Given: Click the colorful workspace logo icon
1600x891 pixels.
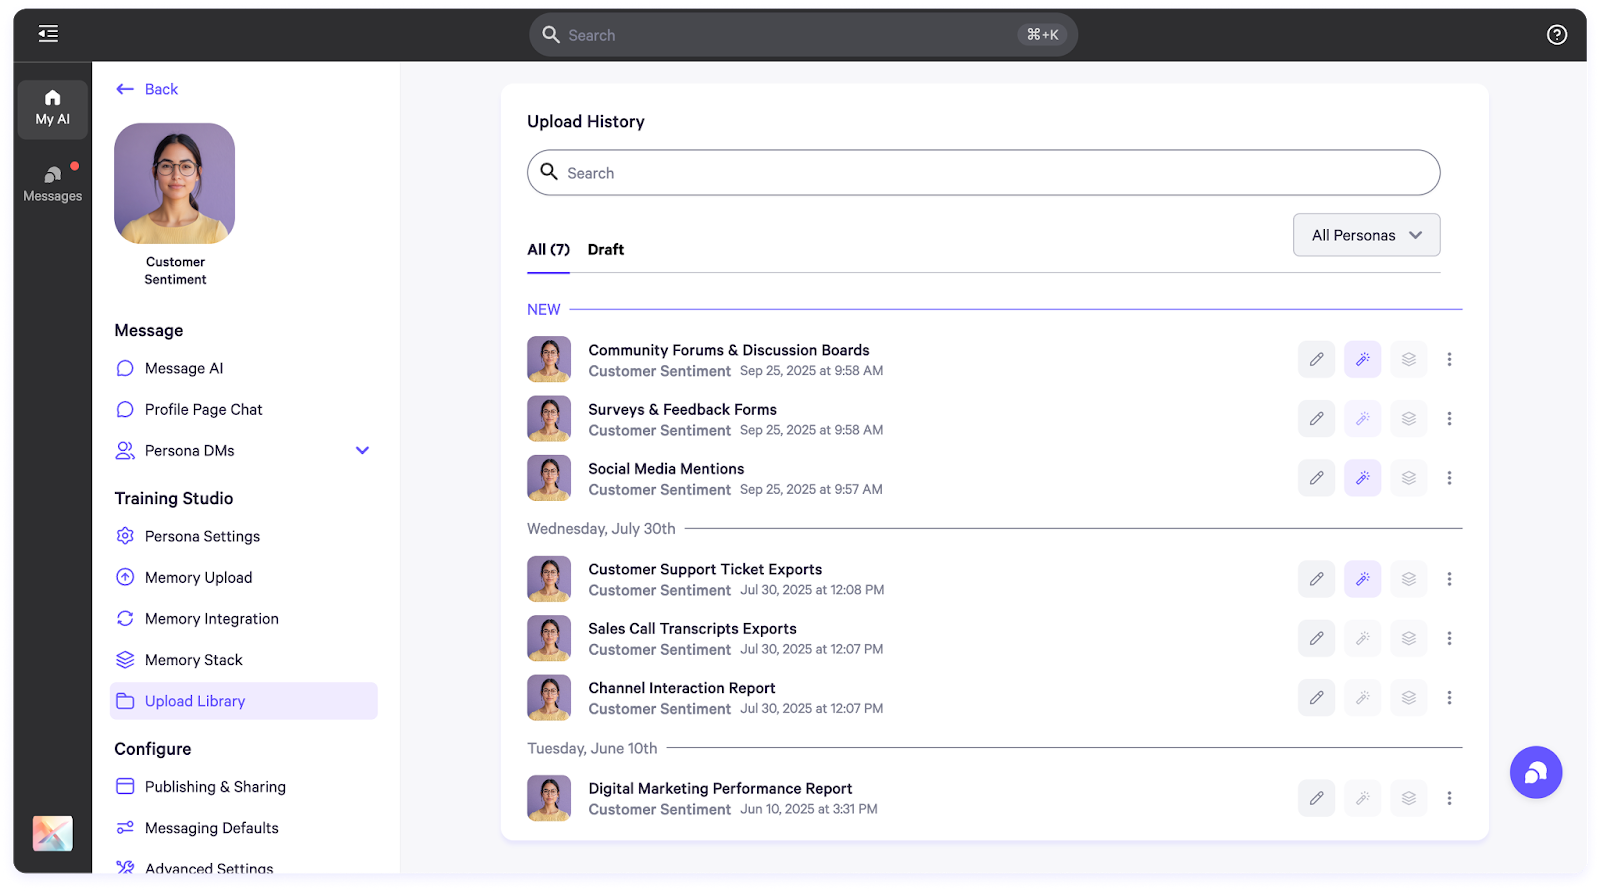Looking at the screenshot, I should [x=53, y=833].
